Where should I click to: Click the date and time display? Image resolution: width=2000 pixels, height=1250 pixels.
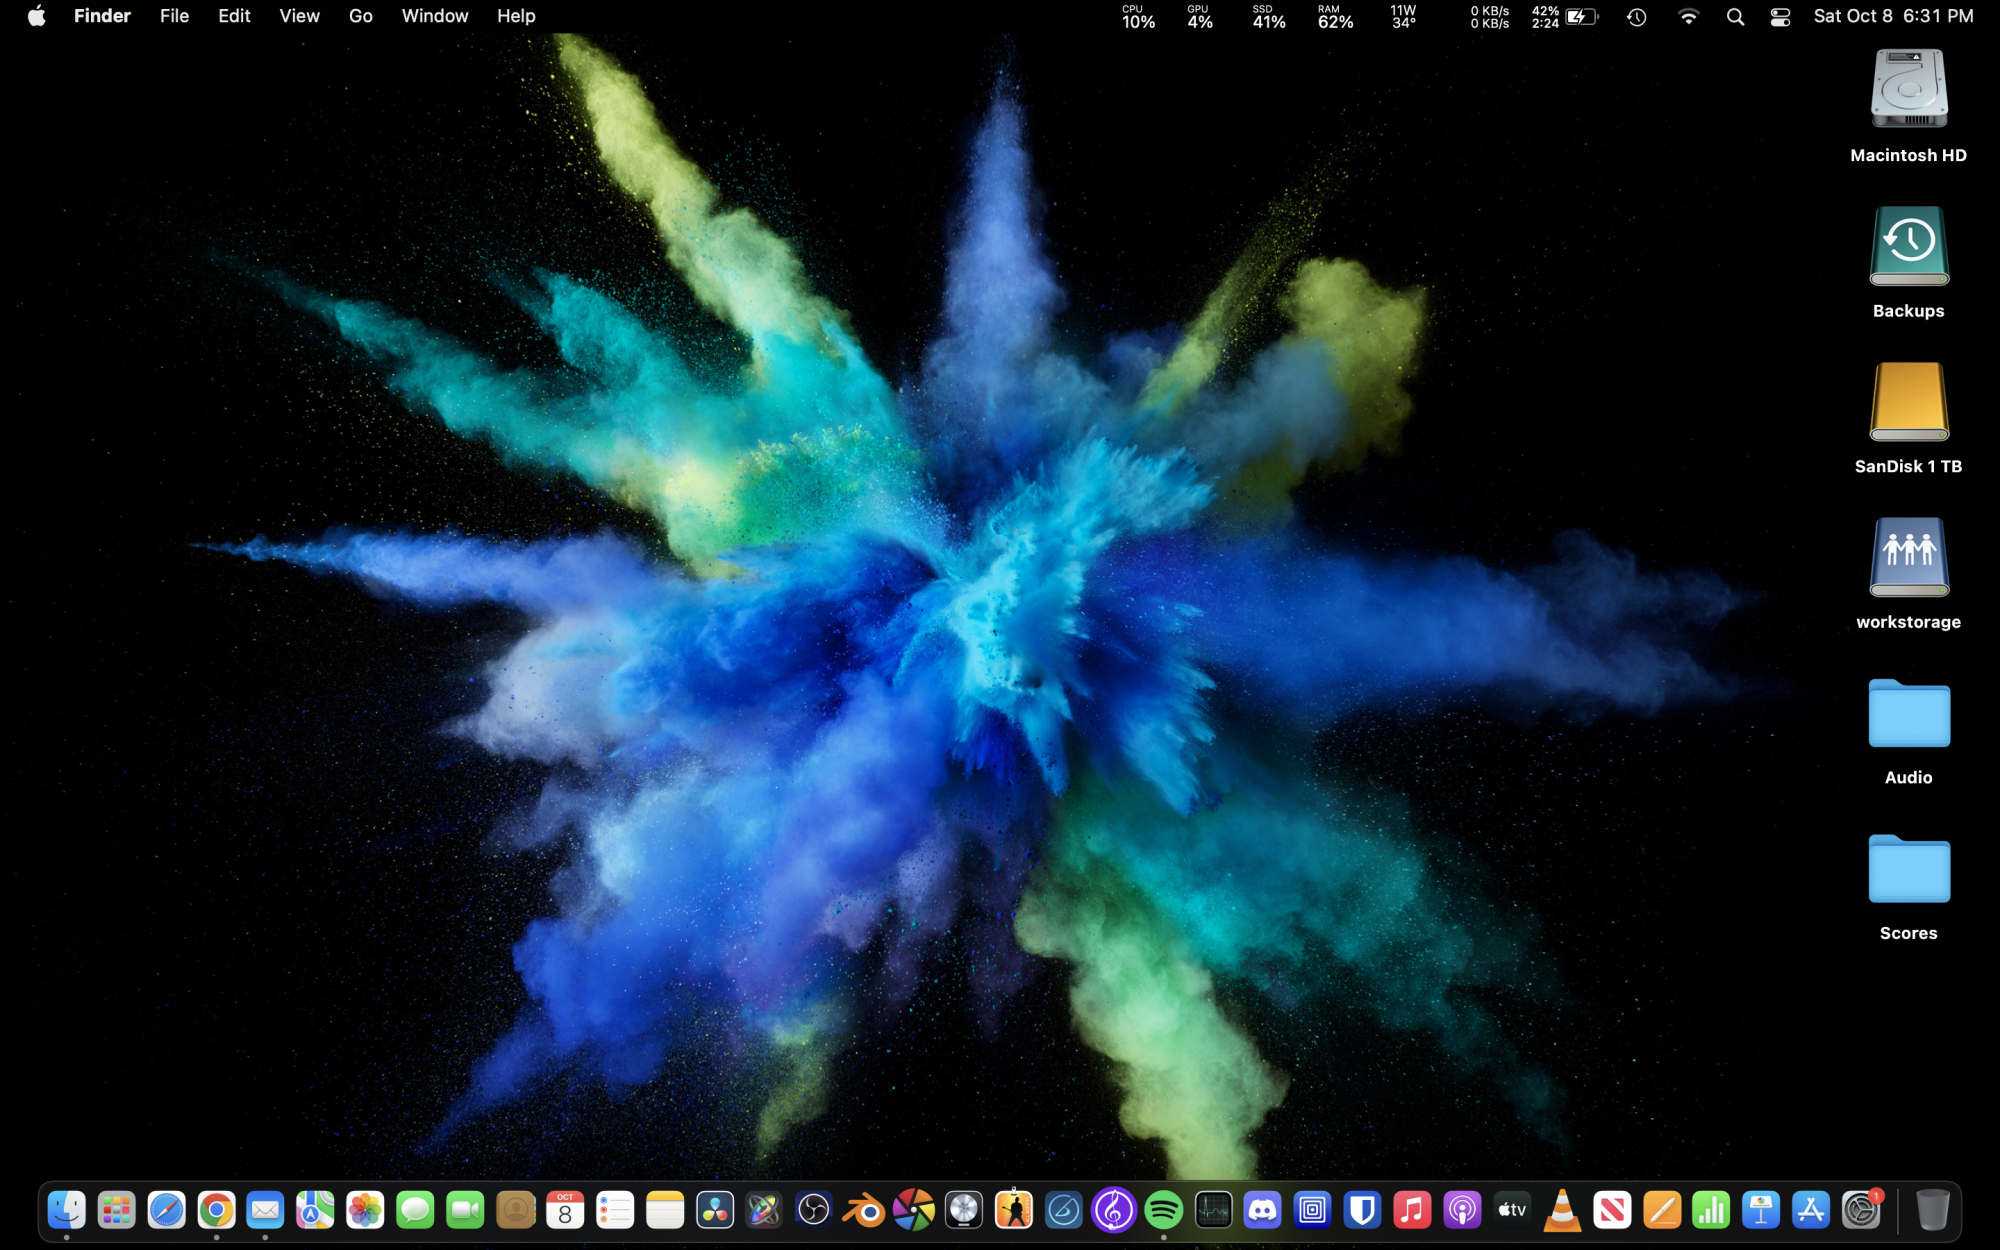coord(1893,16)
